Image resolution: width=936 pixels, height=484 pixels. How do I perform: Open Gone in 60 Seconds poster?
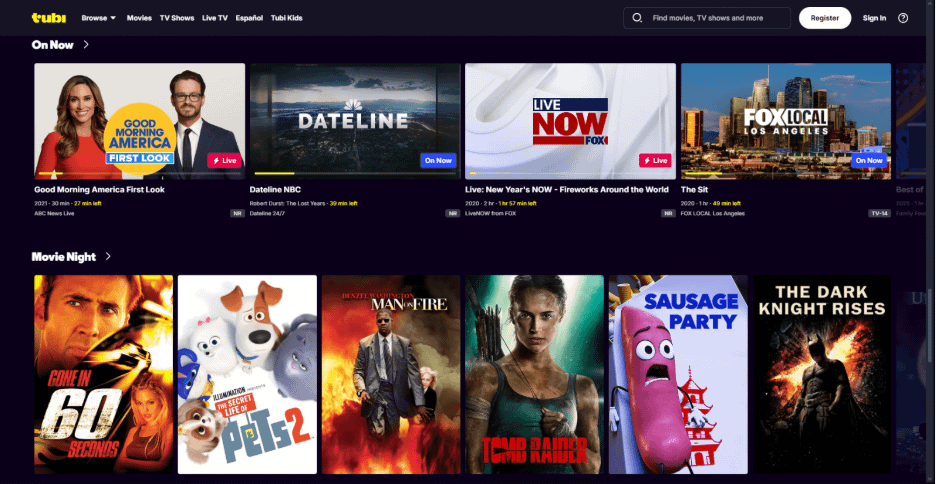(103, 374)
